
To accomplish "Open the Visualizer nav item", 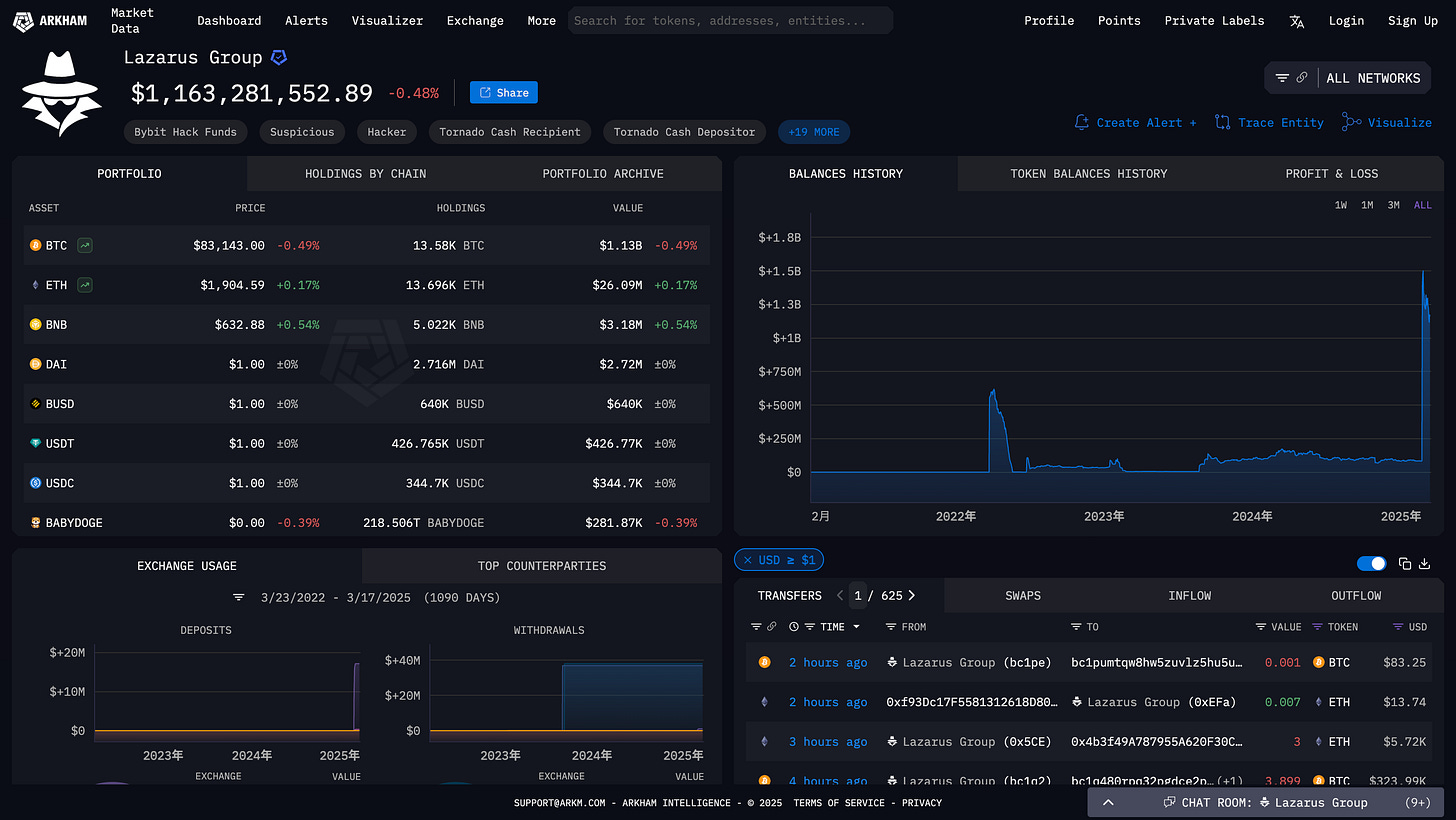I will pyautogui.click(x=387, y=21).
